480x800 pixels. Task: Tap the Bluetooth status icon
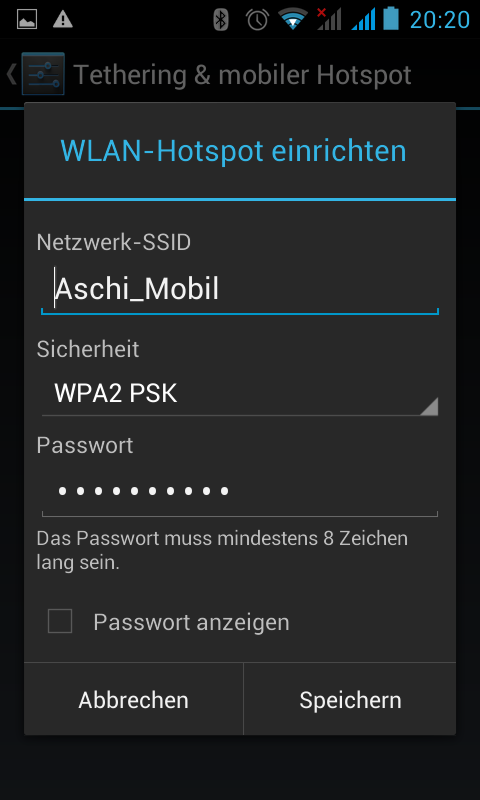pos(221,19)
